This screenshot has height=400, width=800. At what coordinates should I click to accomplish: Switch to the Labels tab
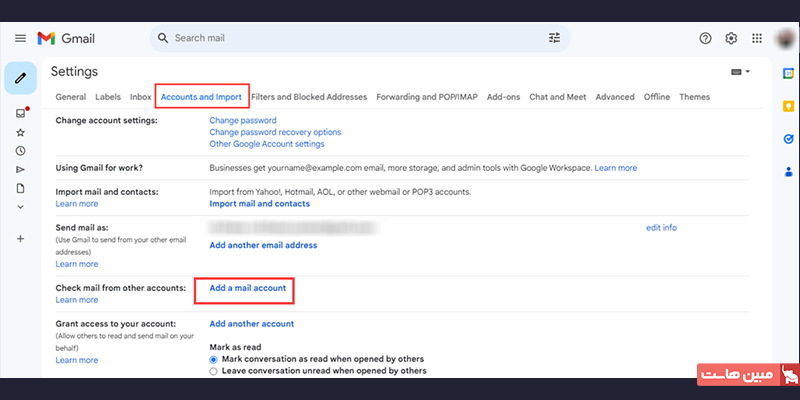click(x=108, y=97)
